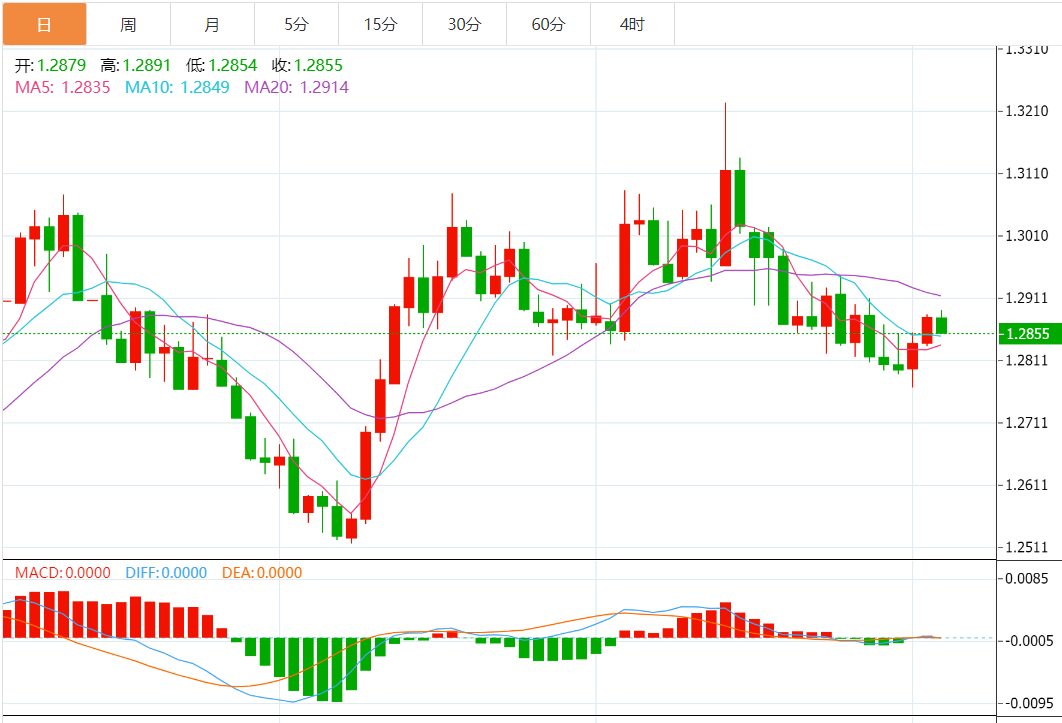Click the closing price 1.2855 value

tap(318, 65)
